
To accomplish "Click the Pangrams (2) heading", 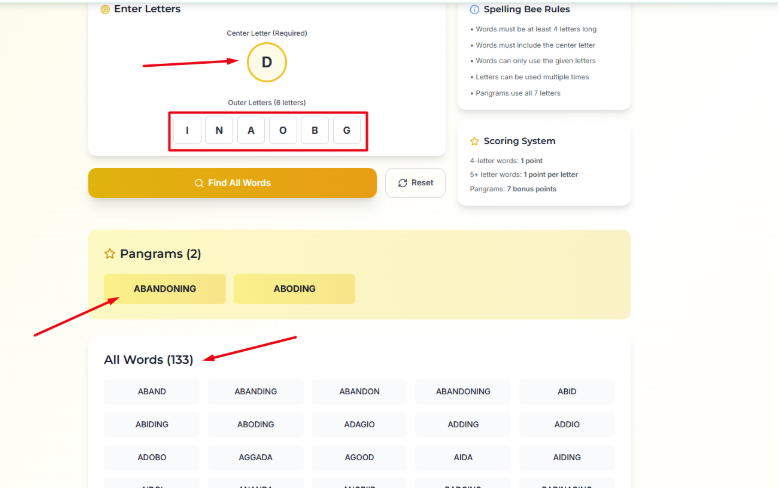I will click(x=160, y=254).
